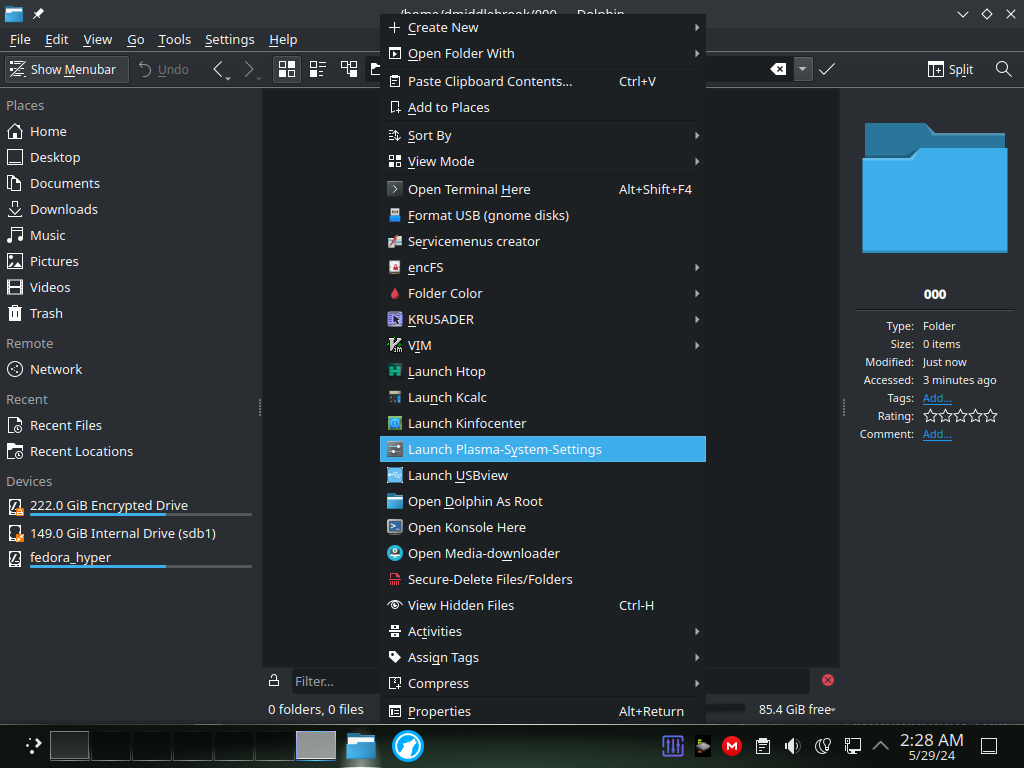Switch to Compact view mode in toolbar
The image size is (1024, 768).
pyautogui.click(x=318, y=69)
